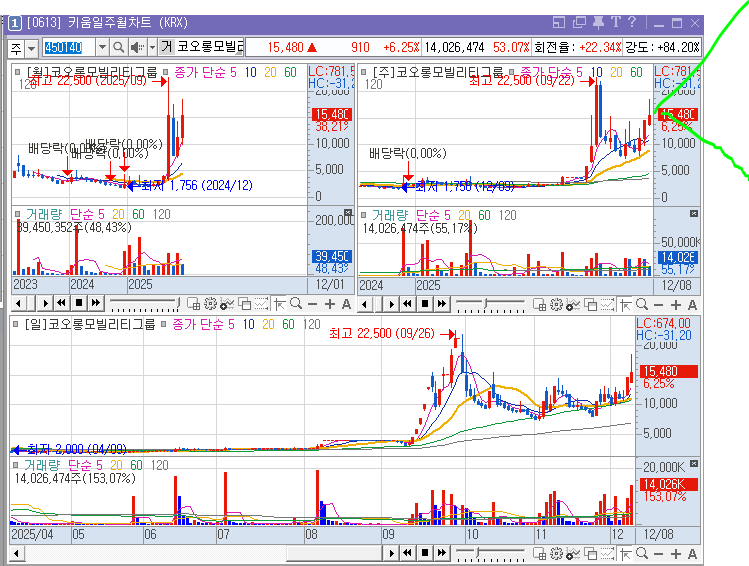Image resolution: width=749 pixels, height=566 pixels.
Task: Toggle the square marker beside daily 거래량 indicator
Action: point(16,465)
